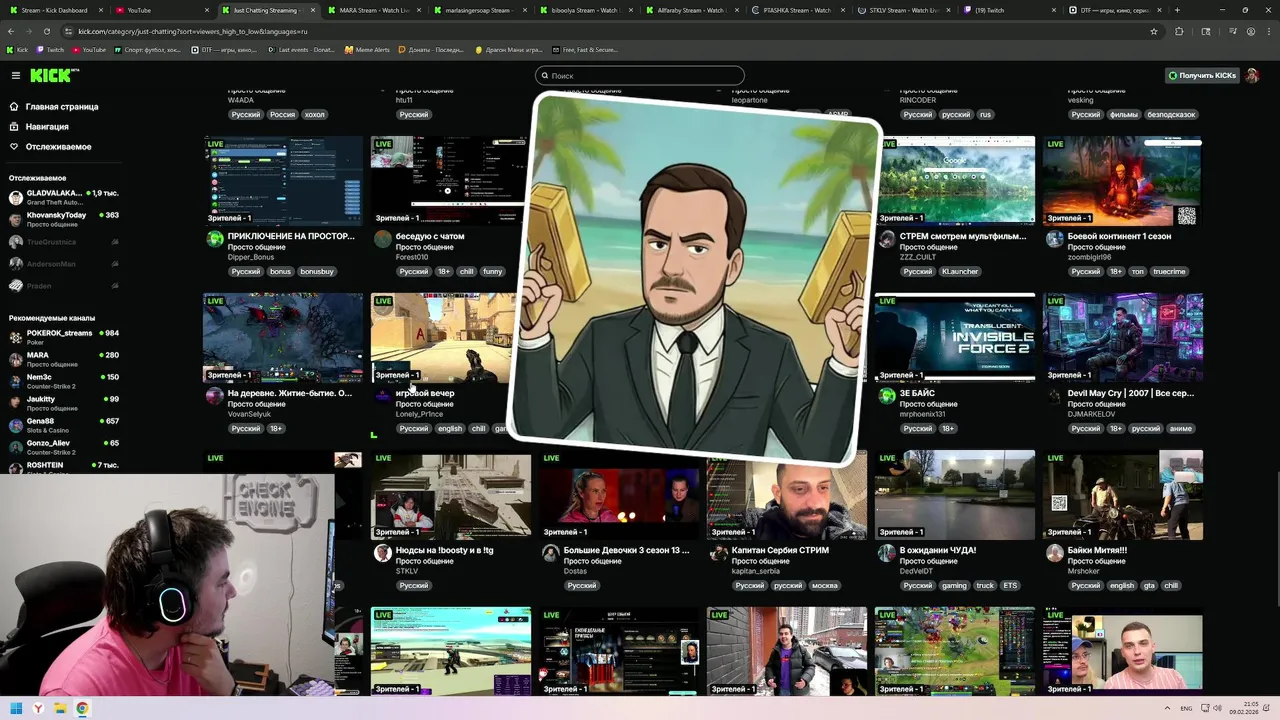1280x720 pixels.
Task: Click the аниме tag
Action: pos(1180,428)
